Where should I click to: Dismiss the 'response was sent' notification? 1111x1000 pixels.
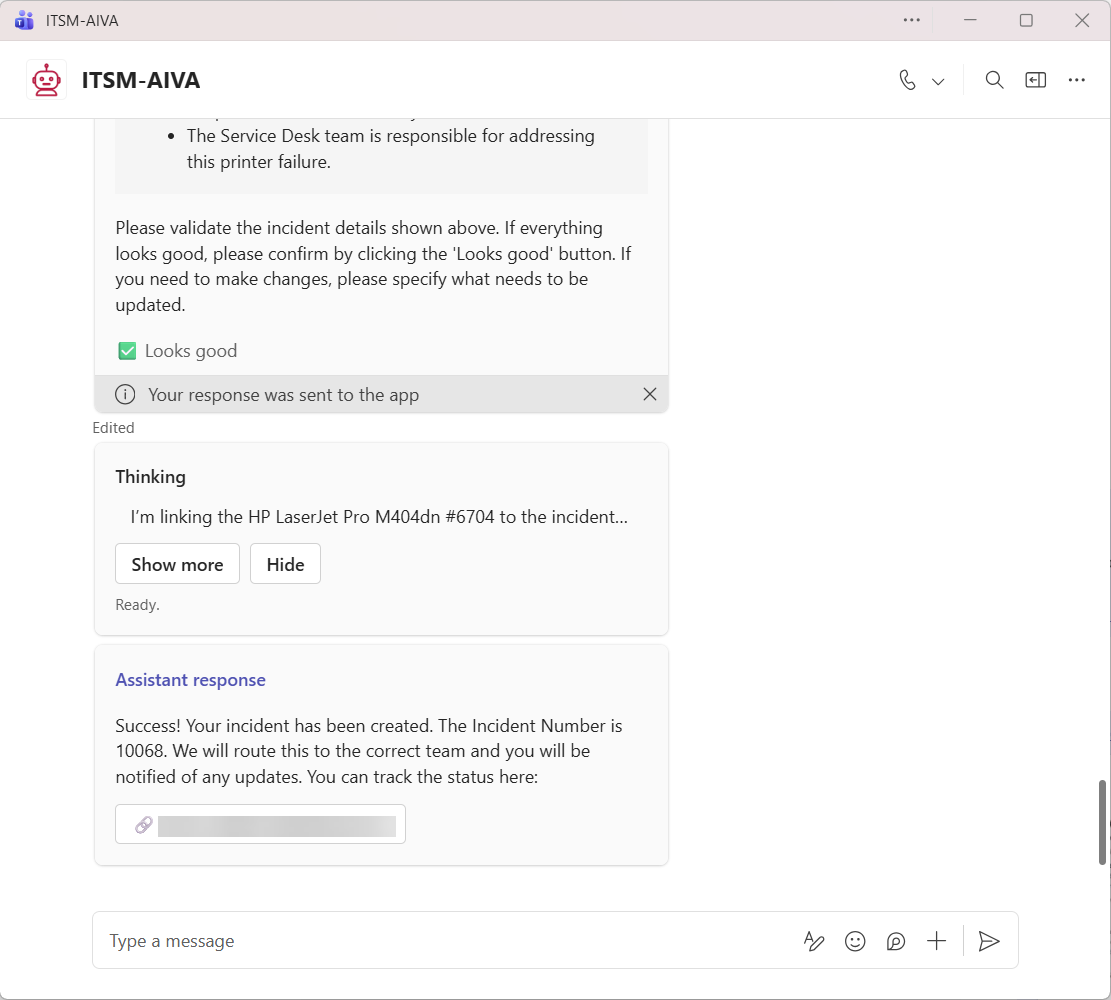[650, 394]
